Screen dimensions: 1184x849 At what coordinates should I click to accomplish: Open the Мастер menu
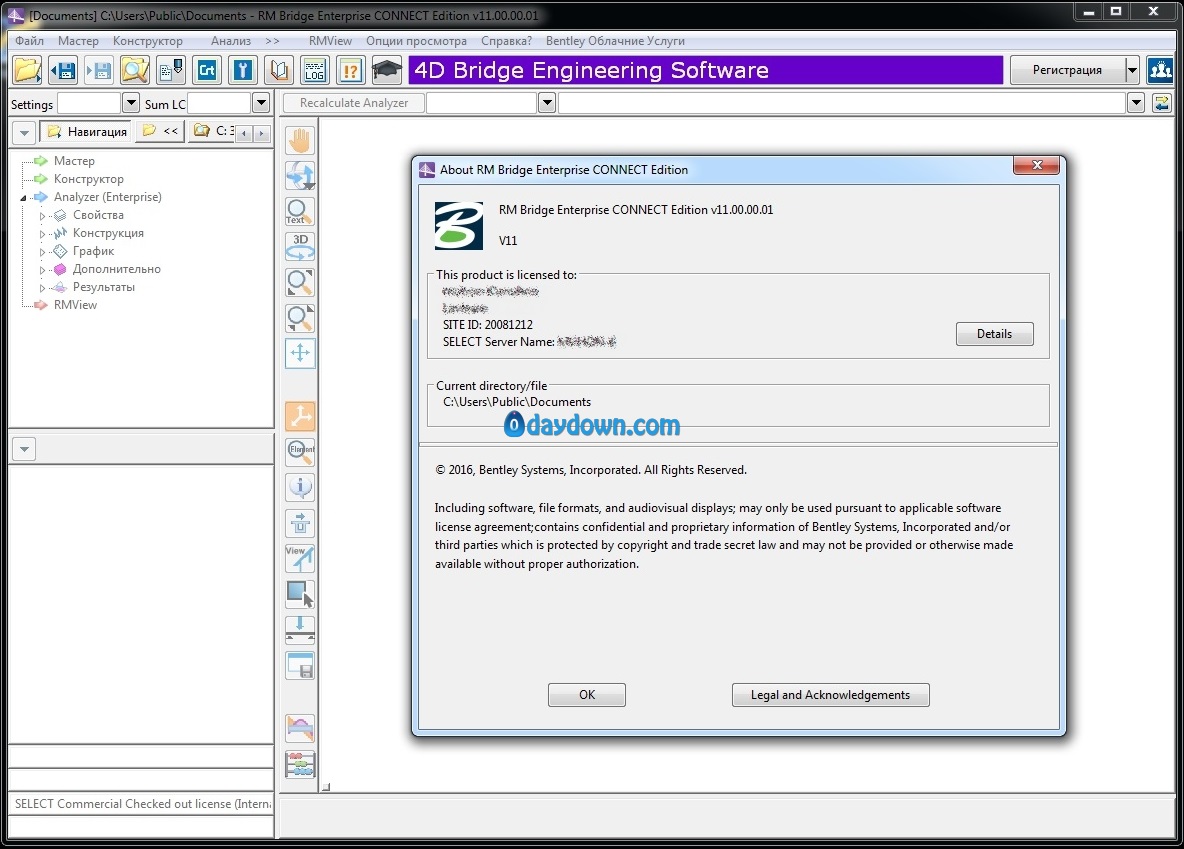click(x=79, y=41)
